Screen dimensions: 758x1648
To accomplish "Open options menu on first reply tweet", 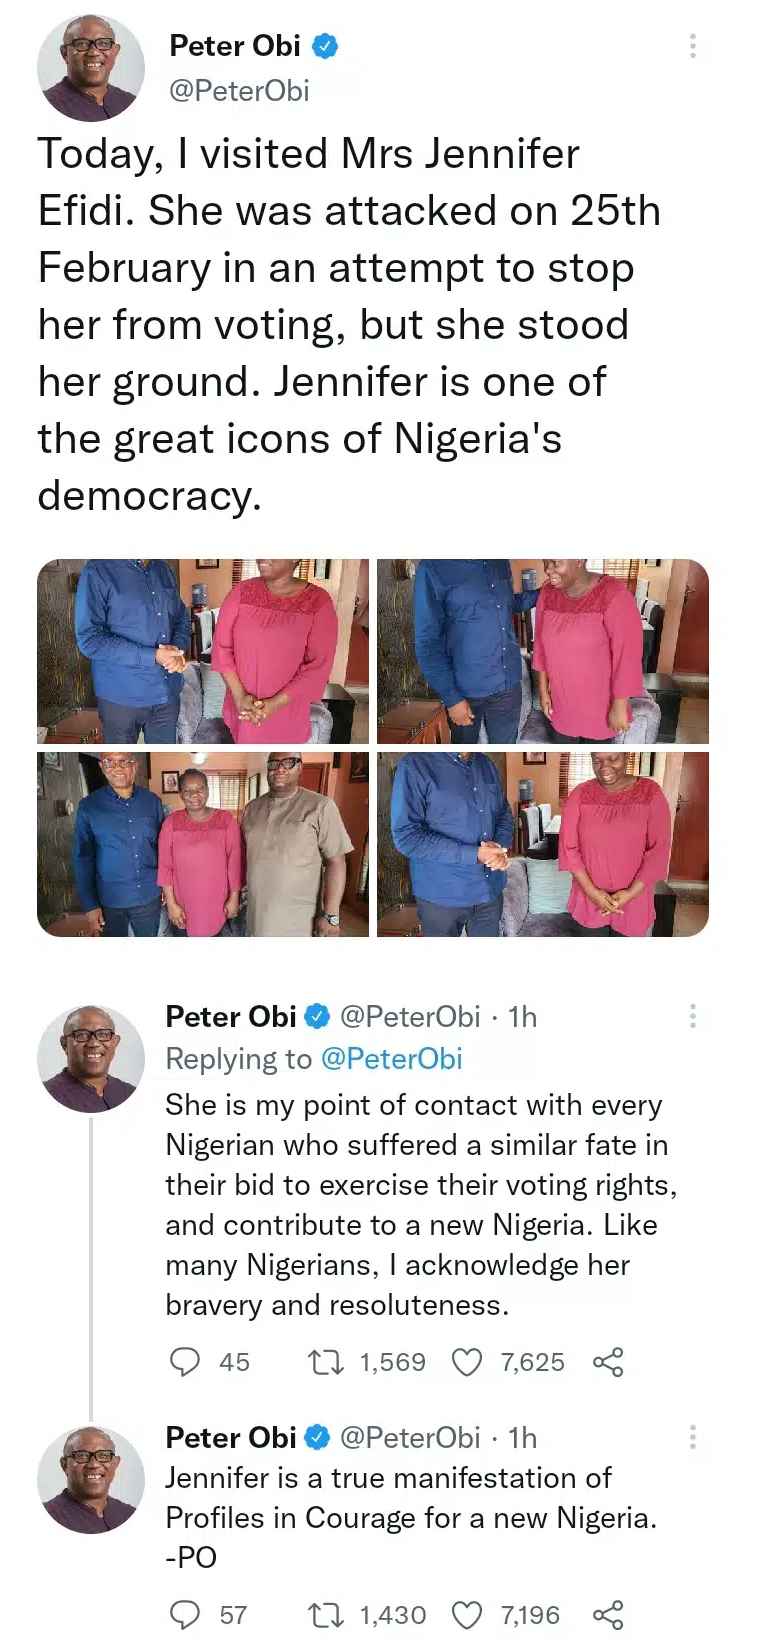I will (x=692, y=1017).
